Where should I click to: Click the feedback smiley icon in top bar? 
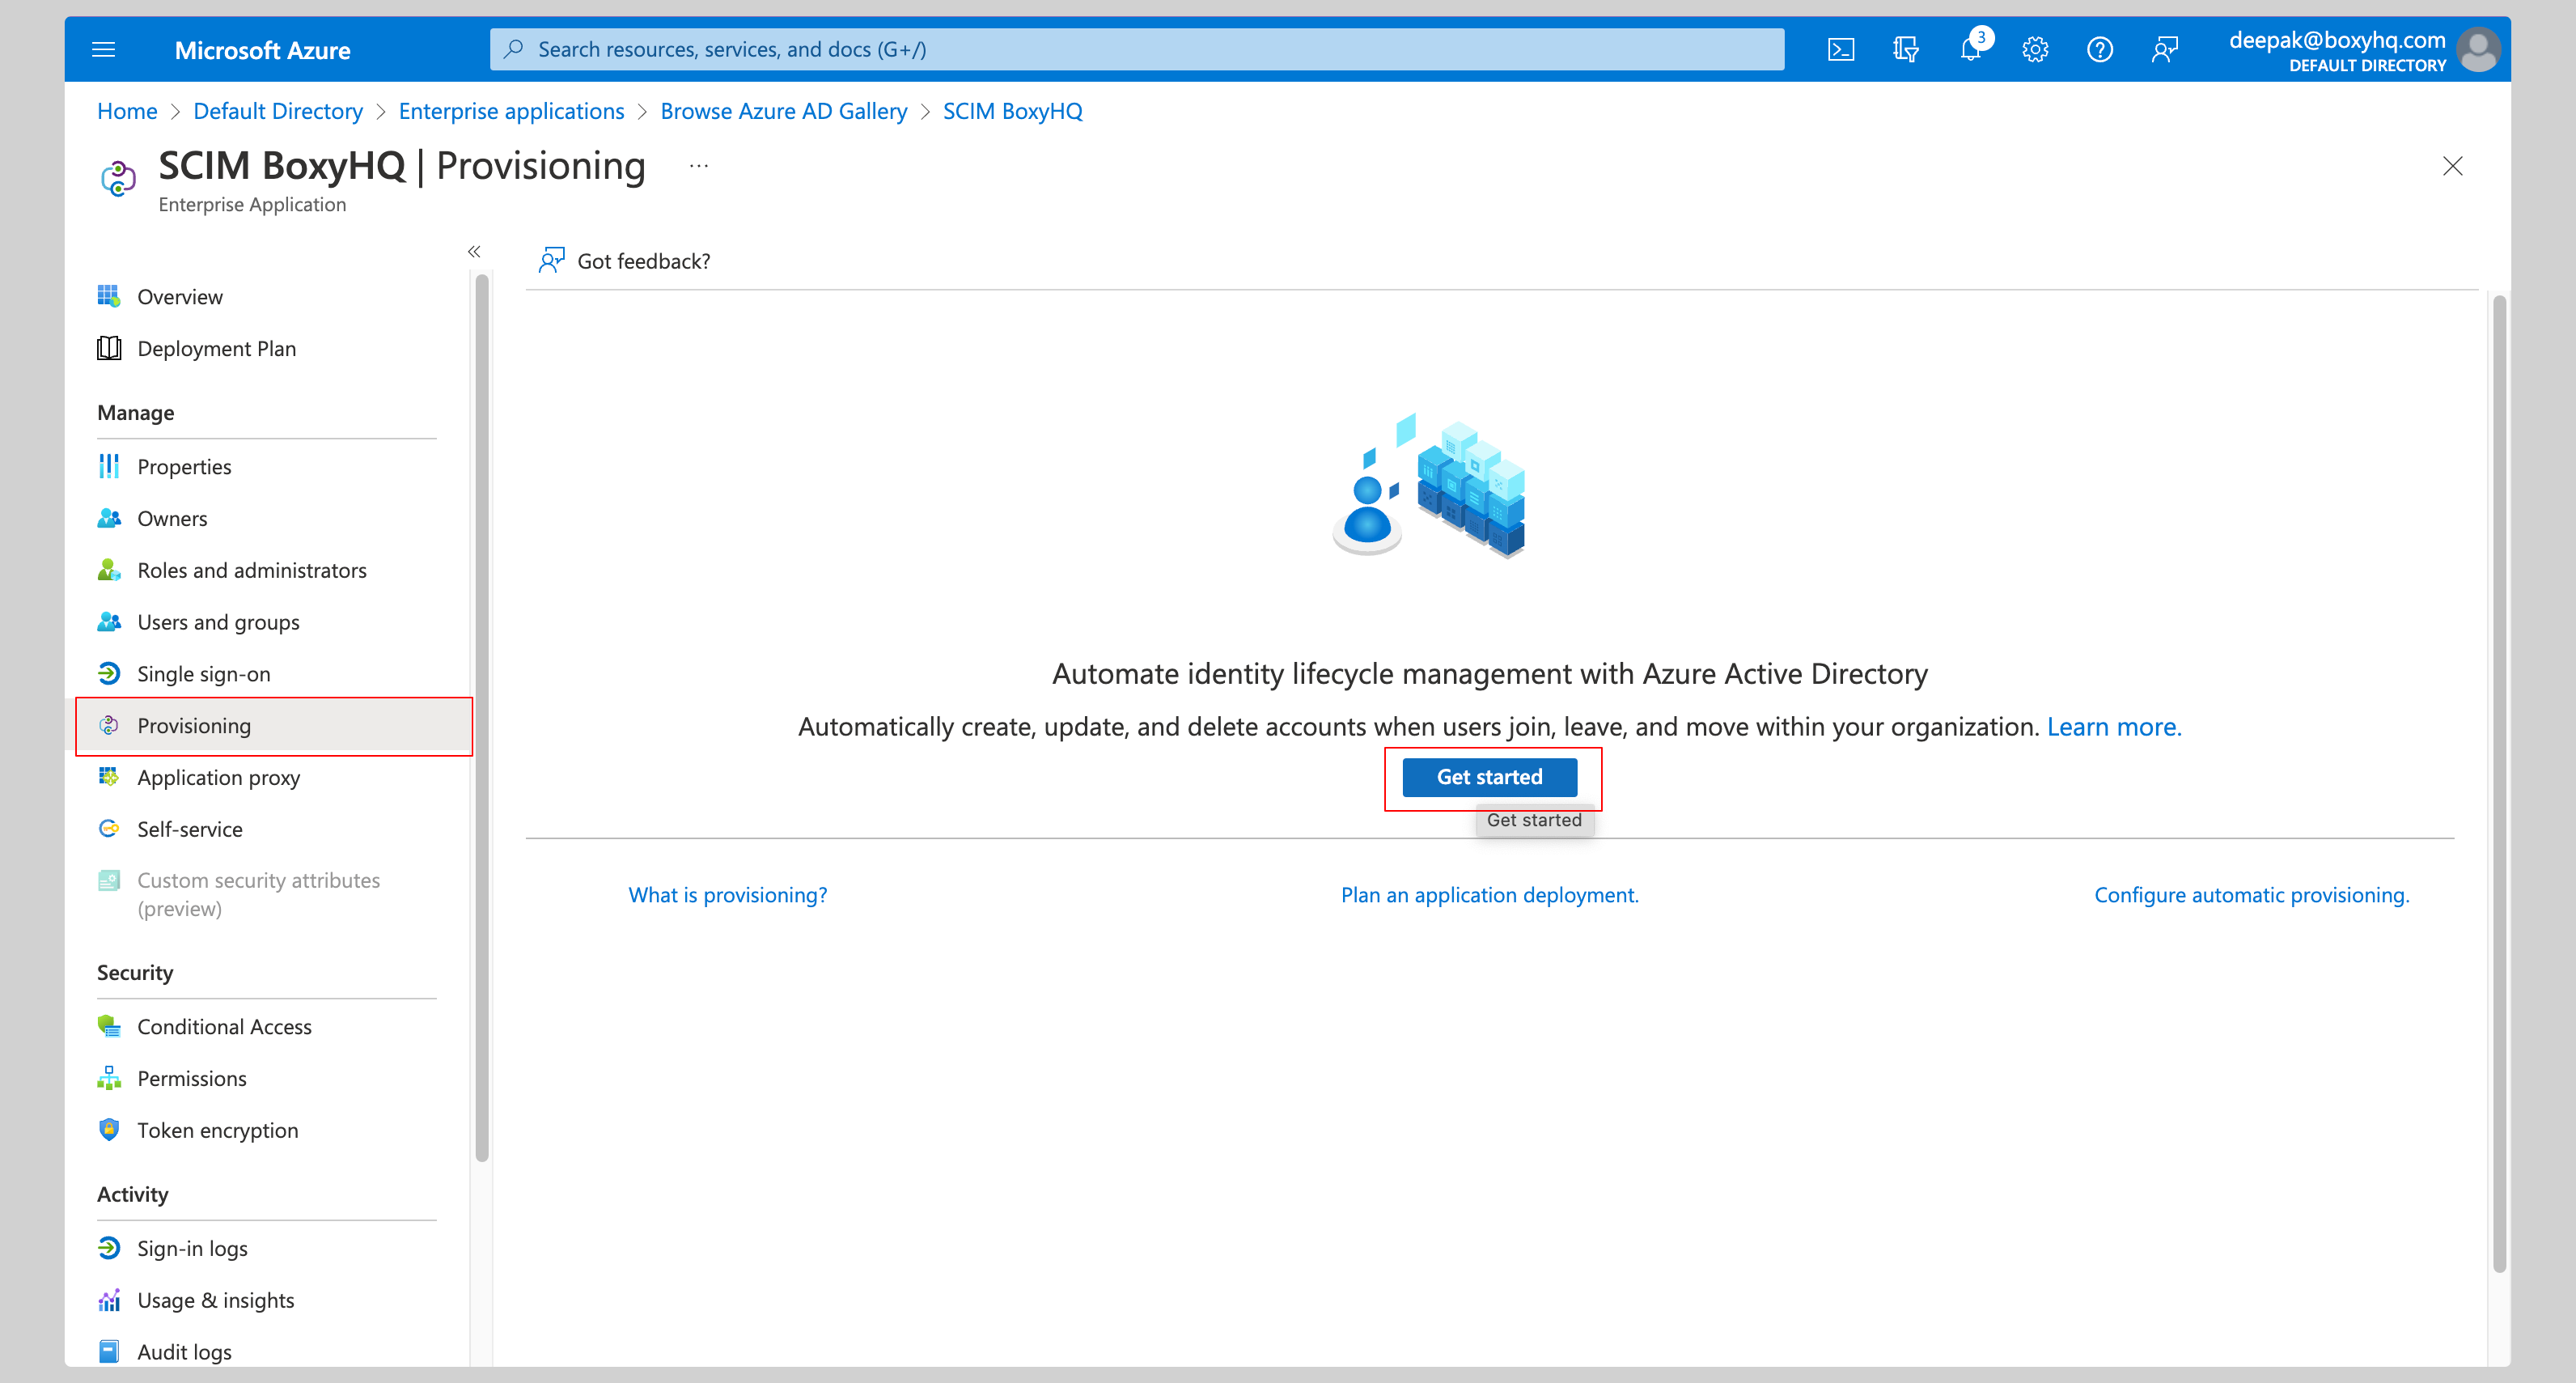pyautogui.click(x=2165, y=48)
